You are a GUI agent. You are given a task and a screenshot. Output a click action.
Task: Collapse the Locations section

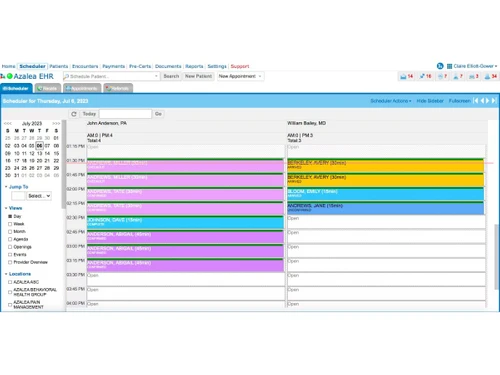6,274
